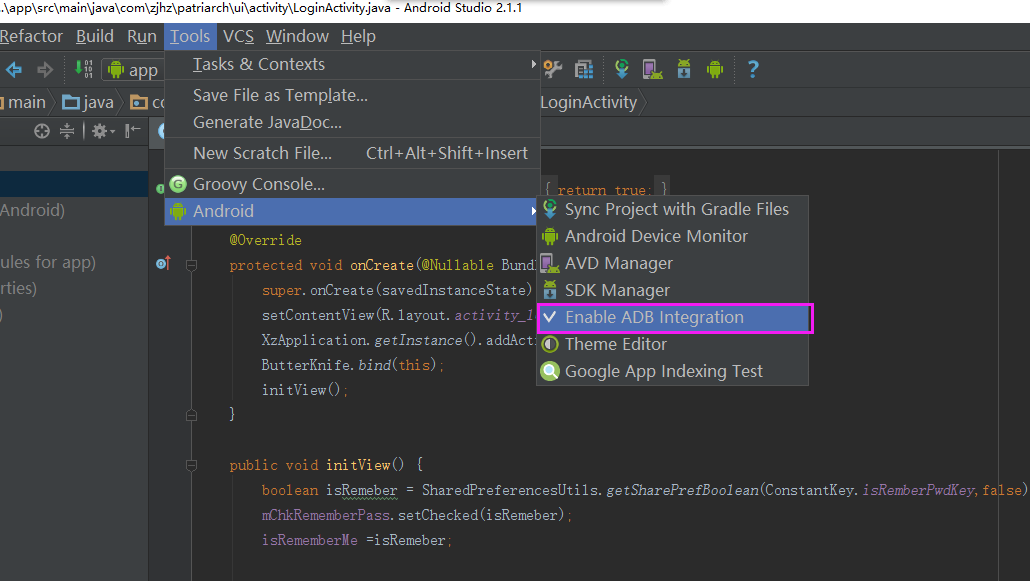Select the Android item in Tools menu
1030x581 pixels.
pos(352,211)
